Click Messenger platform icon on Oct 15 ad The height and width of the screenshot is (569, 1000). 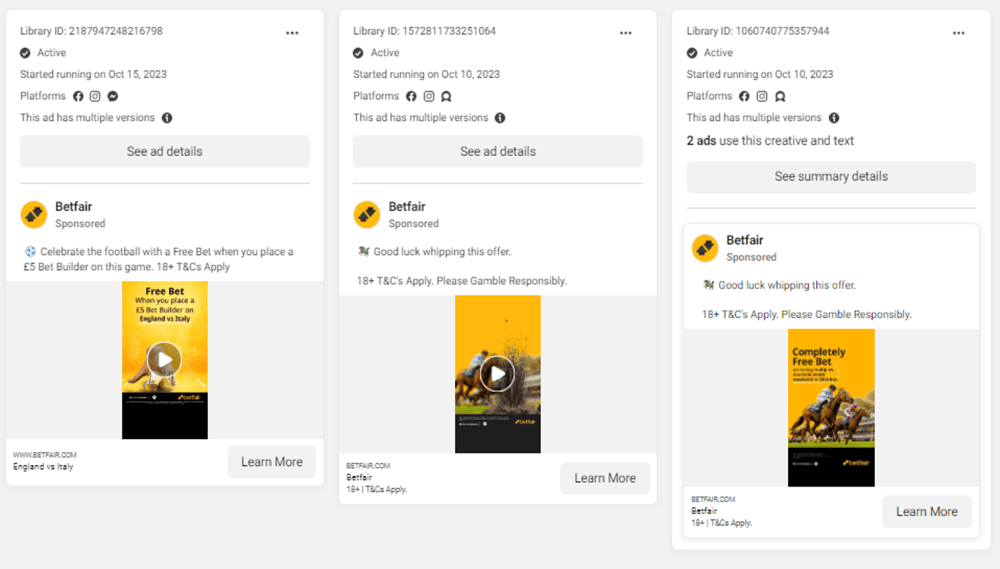tap(113, 96)
